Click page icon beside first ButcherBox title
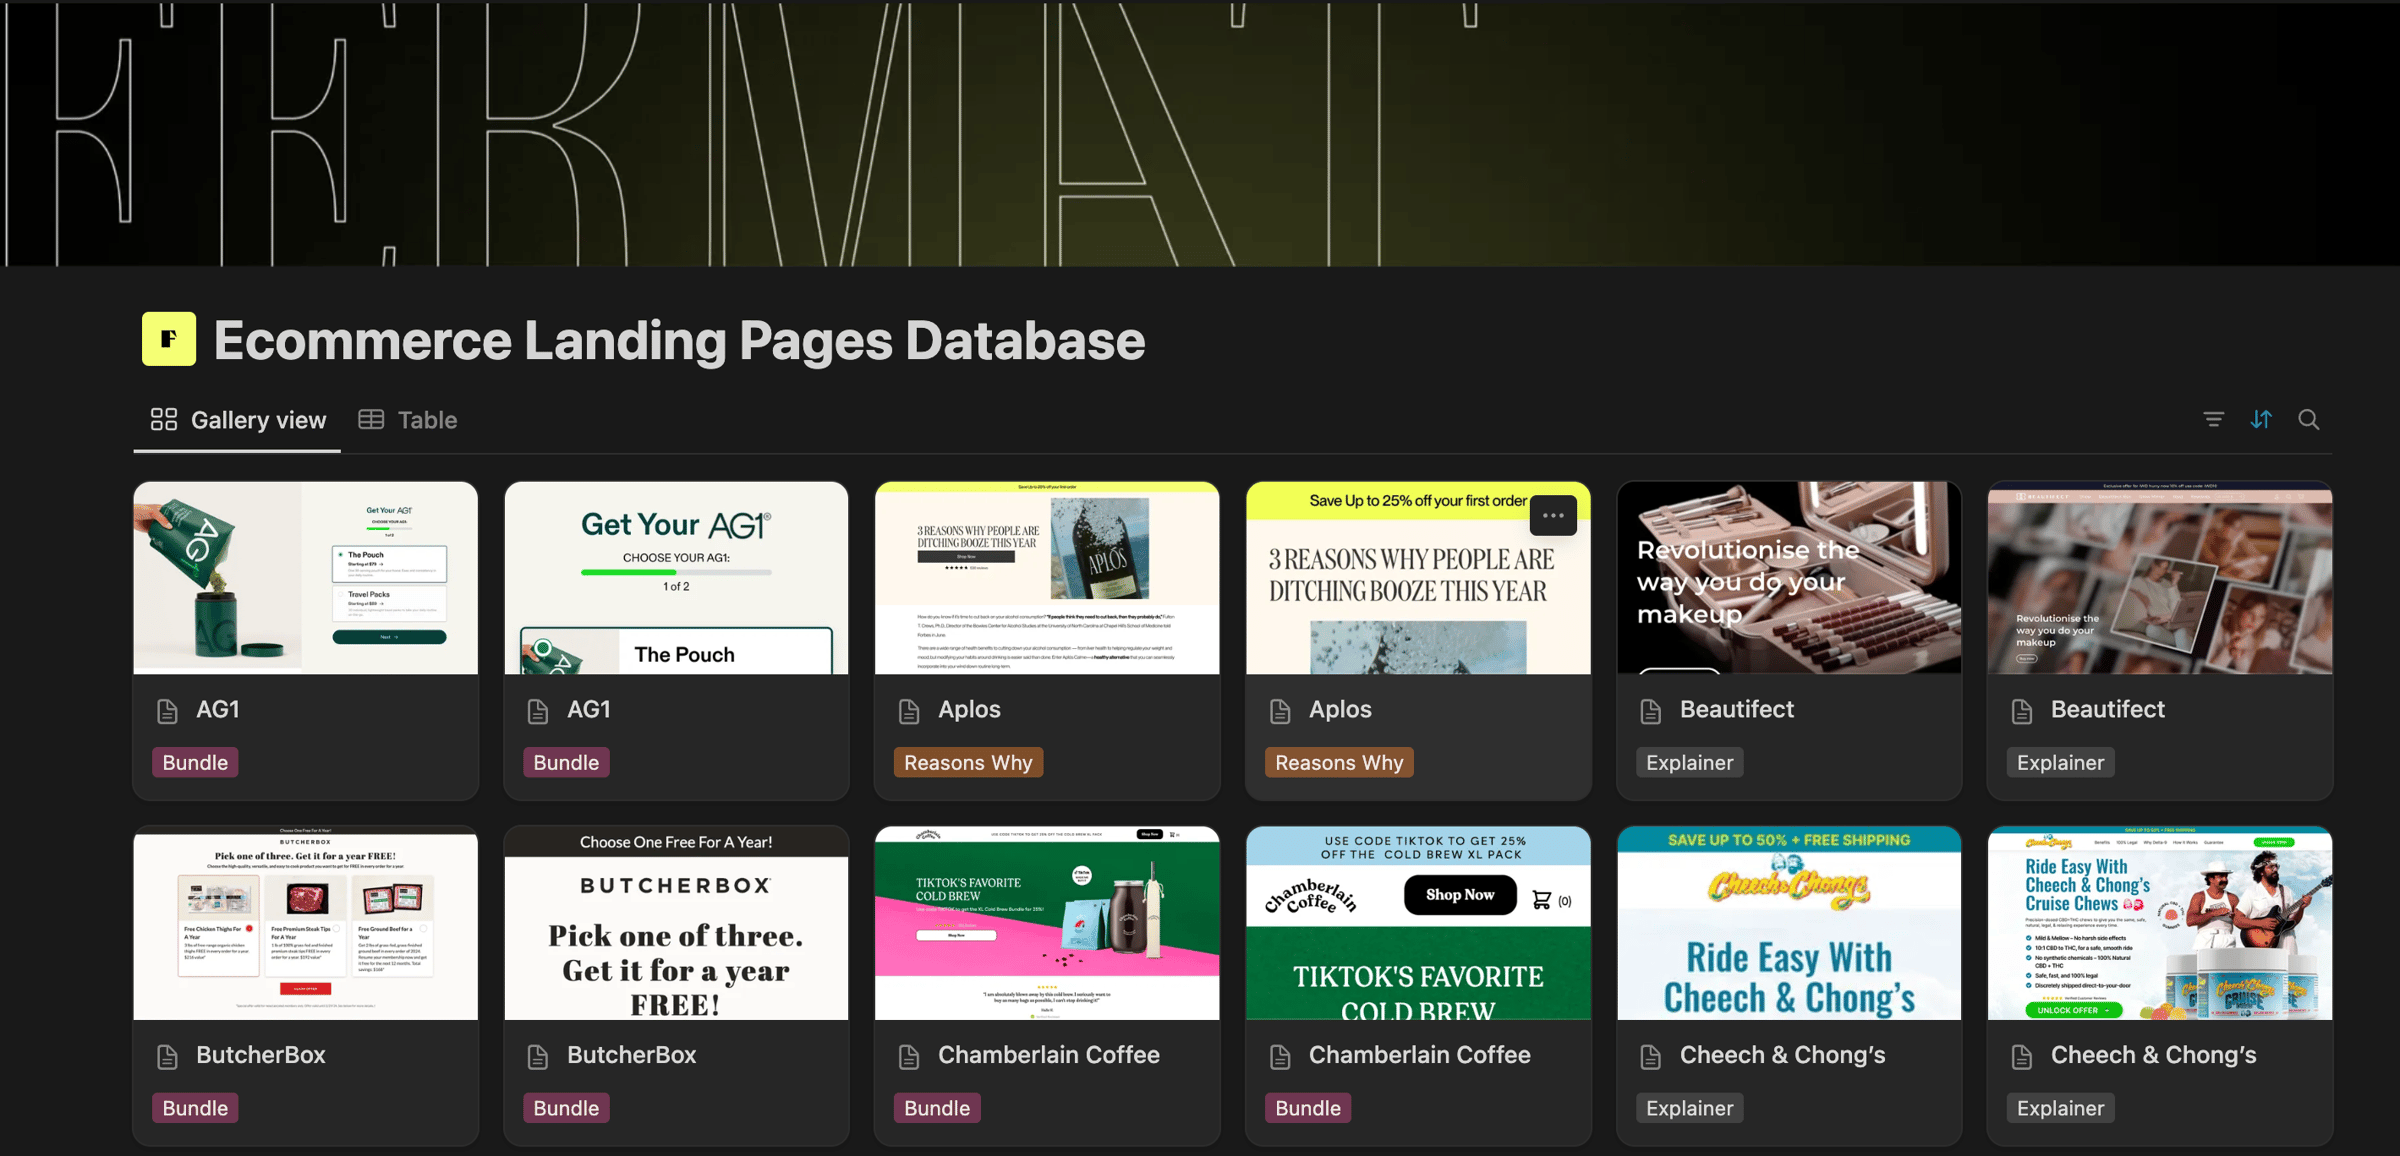The height and width of the screenshot is (1156, 2400). [168, 1056]
